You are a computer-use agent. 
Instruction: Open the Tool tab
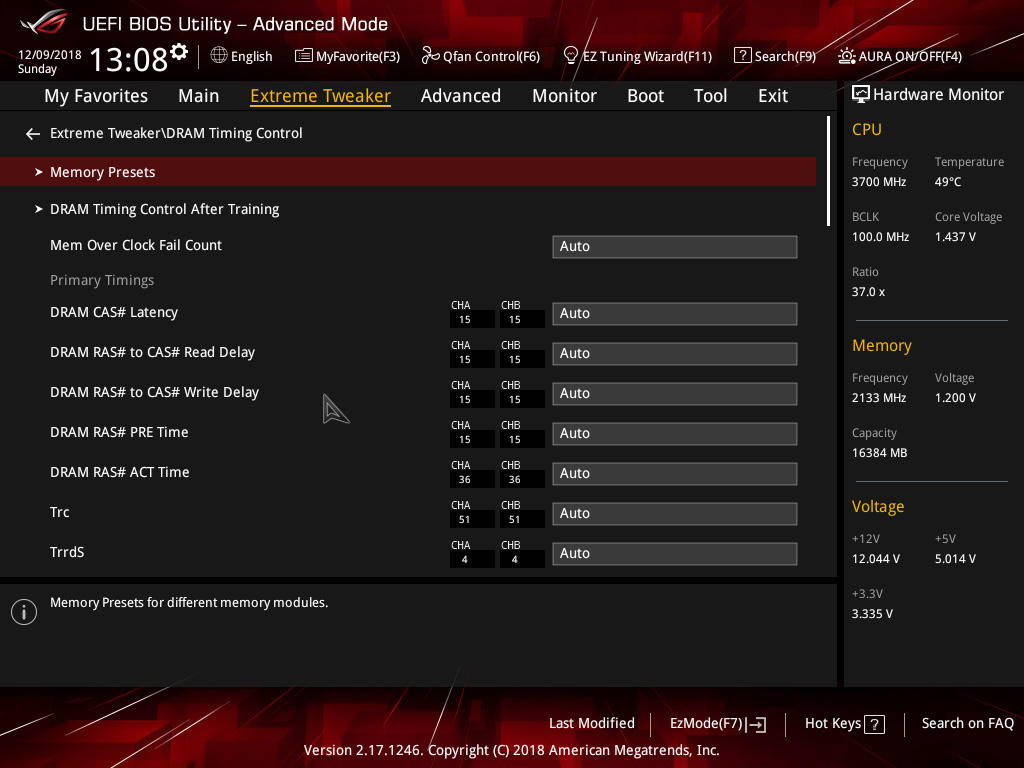[x=711, y=96]
